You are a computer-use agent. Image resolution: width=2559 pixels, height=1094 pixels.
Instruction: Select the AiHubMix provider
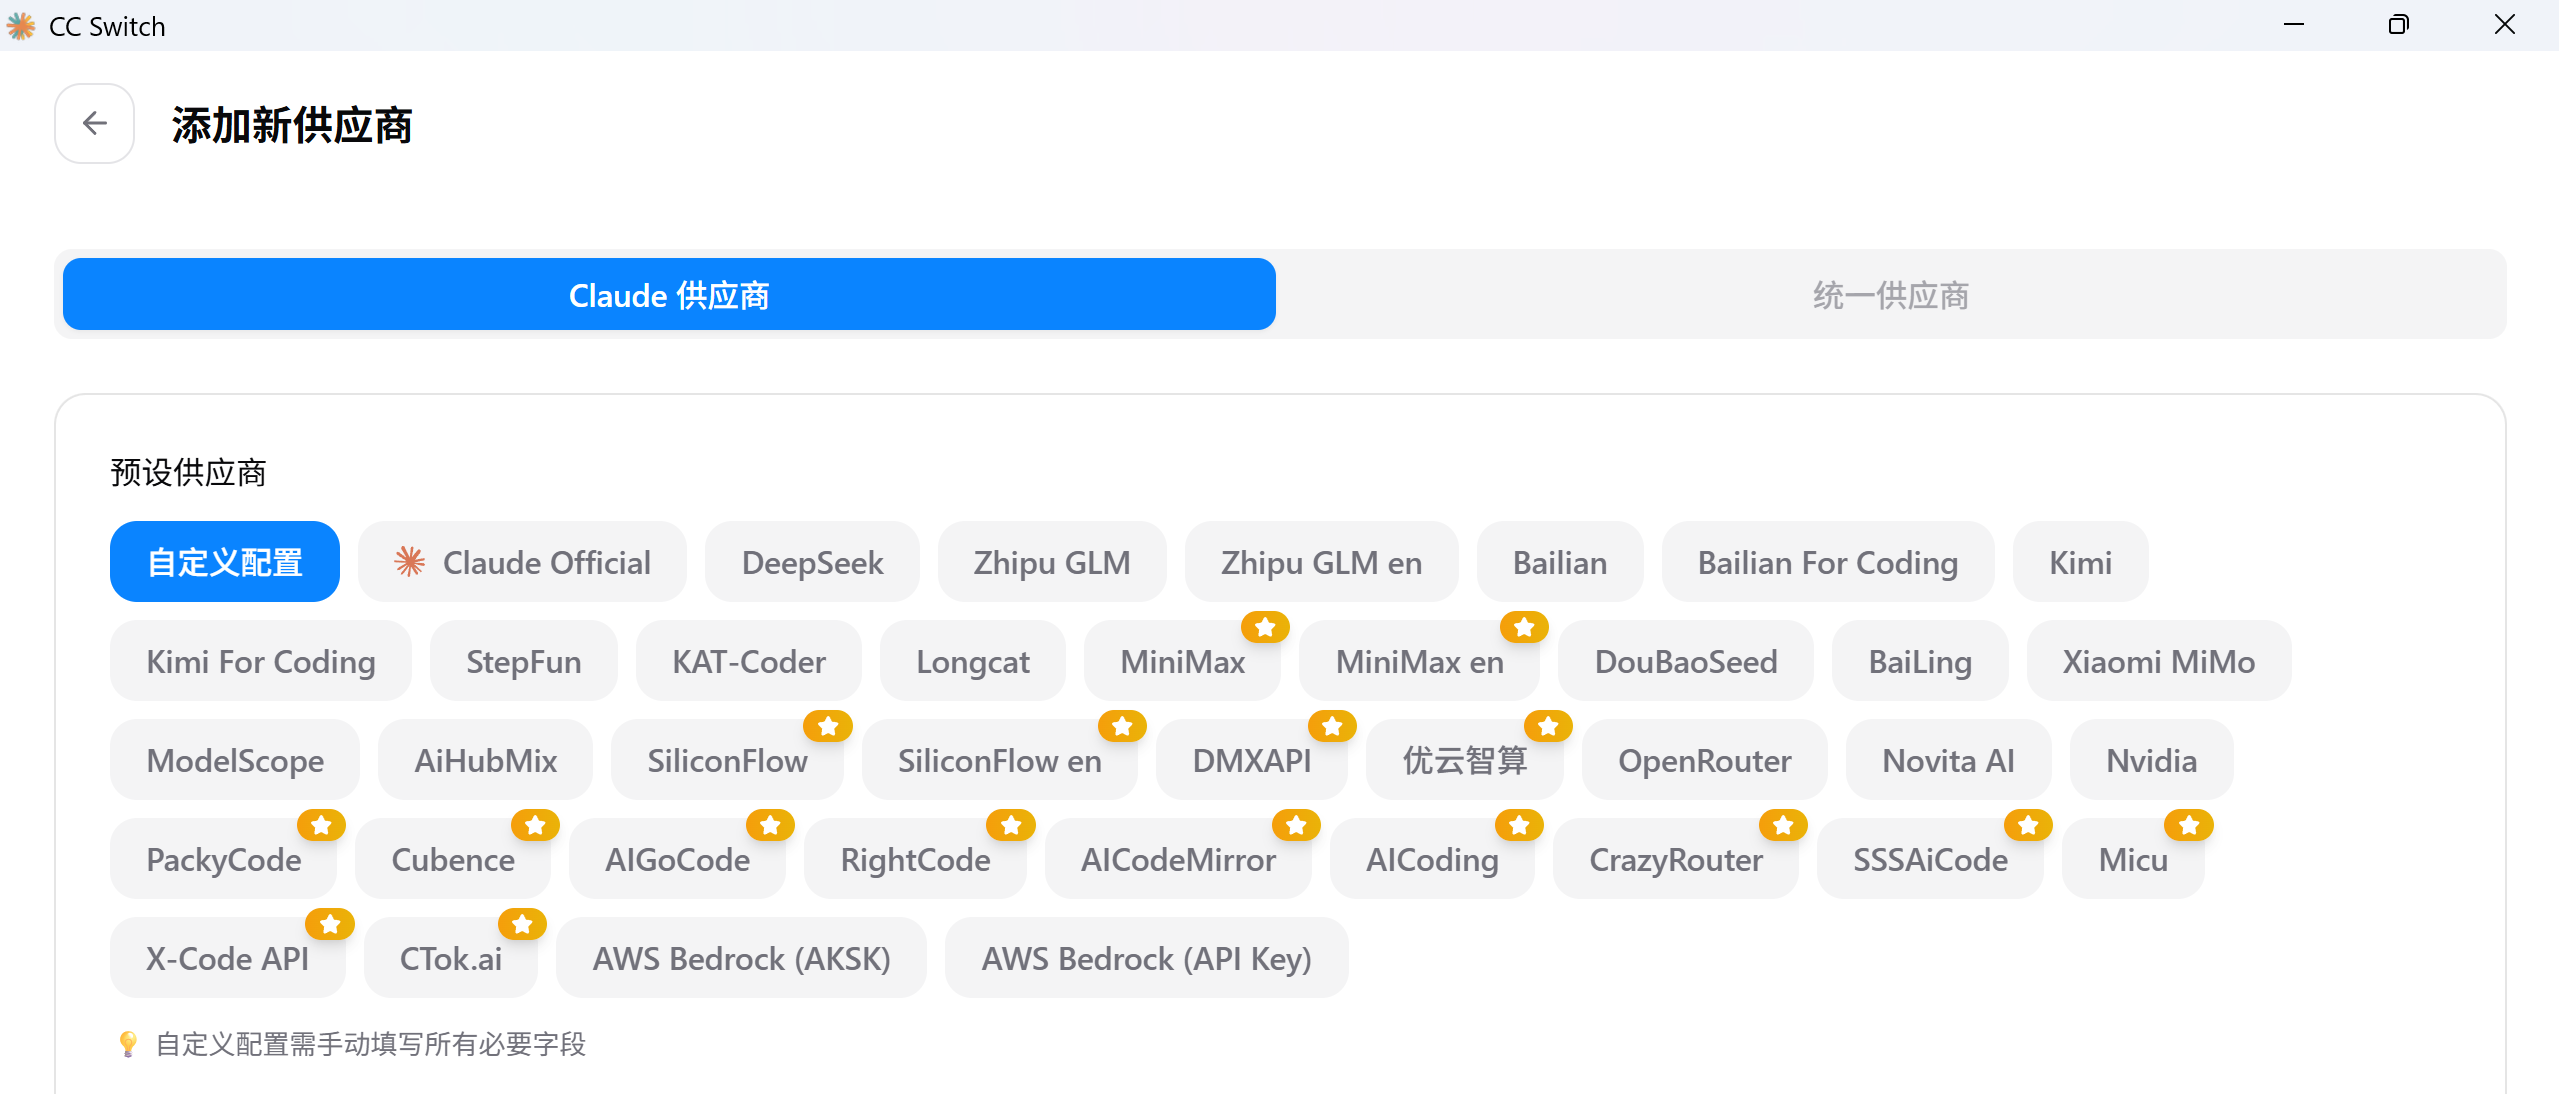tap(486, 760)
